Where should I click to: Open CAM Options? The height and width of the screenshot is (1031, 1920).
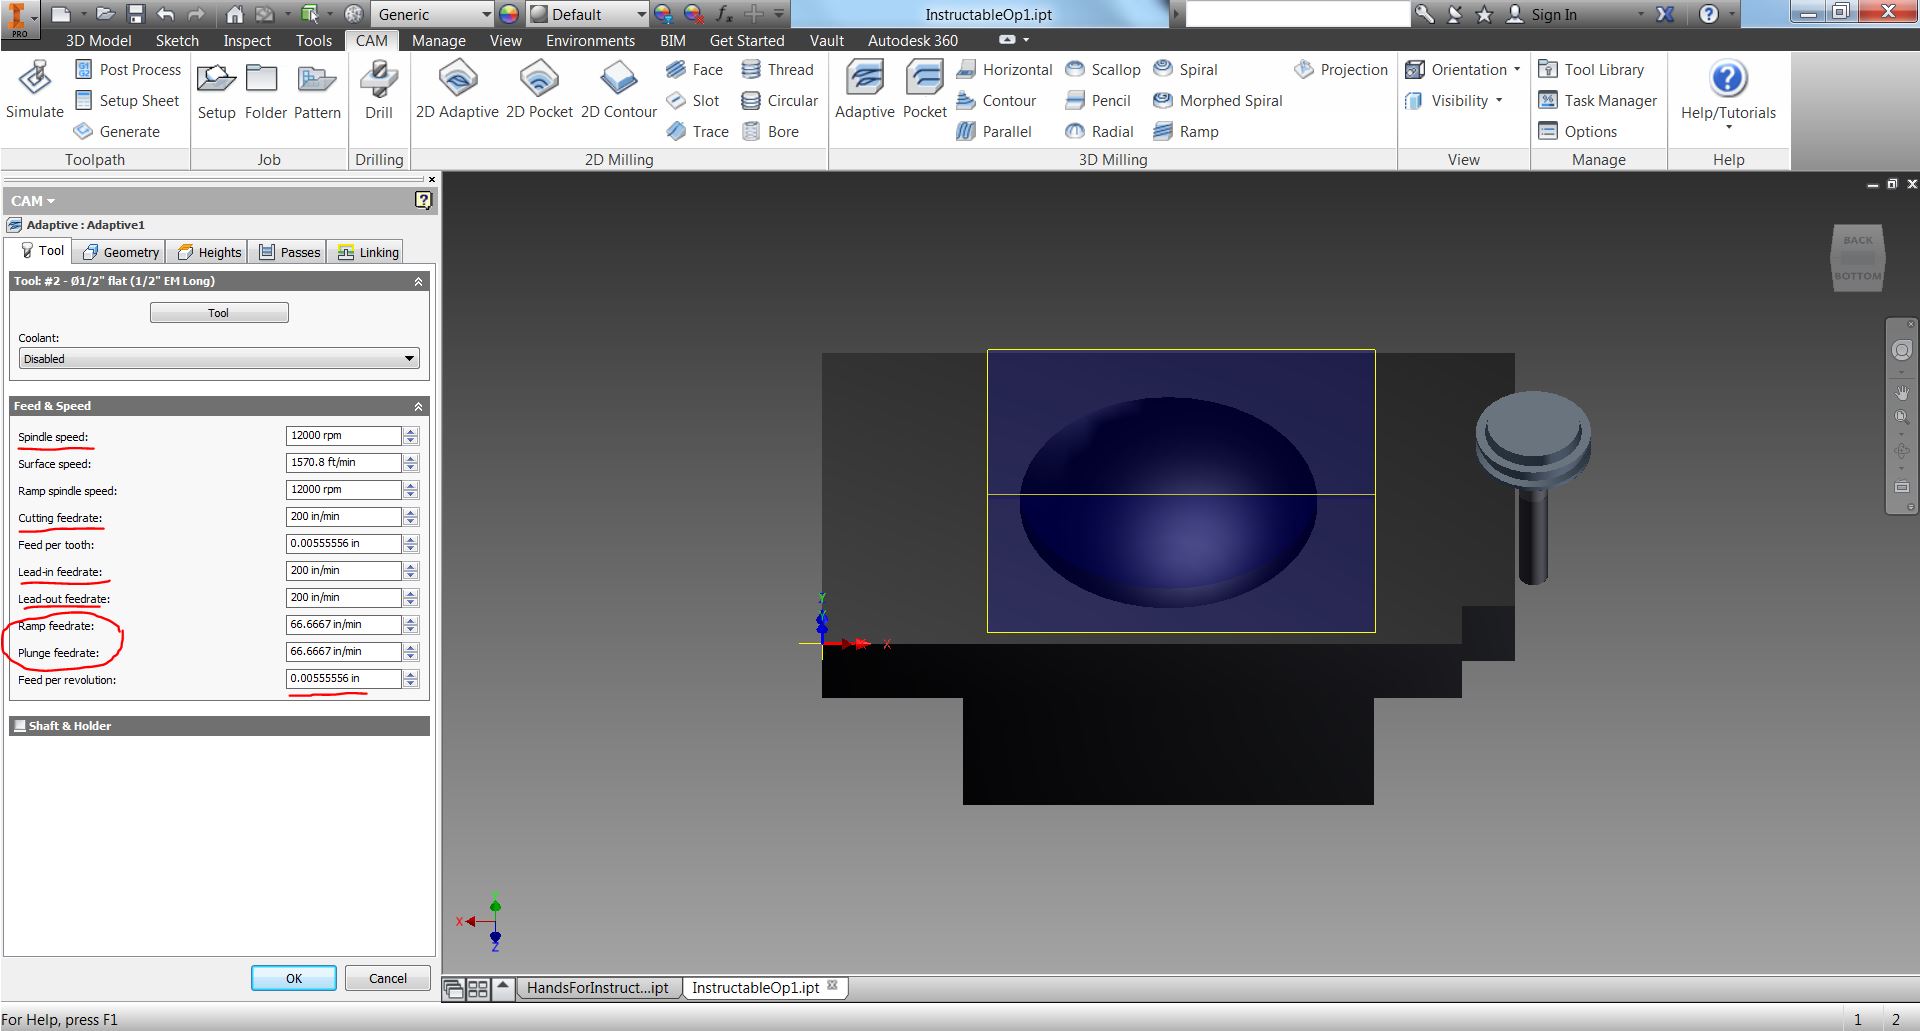[1577, 132]
